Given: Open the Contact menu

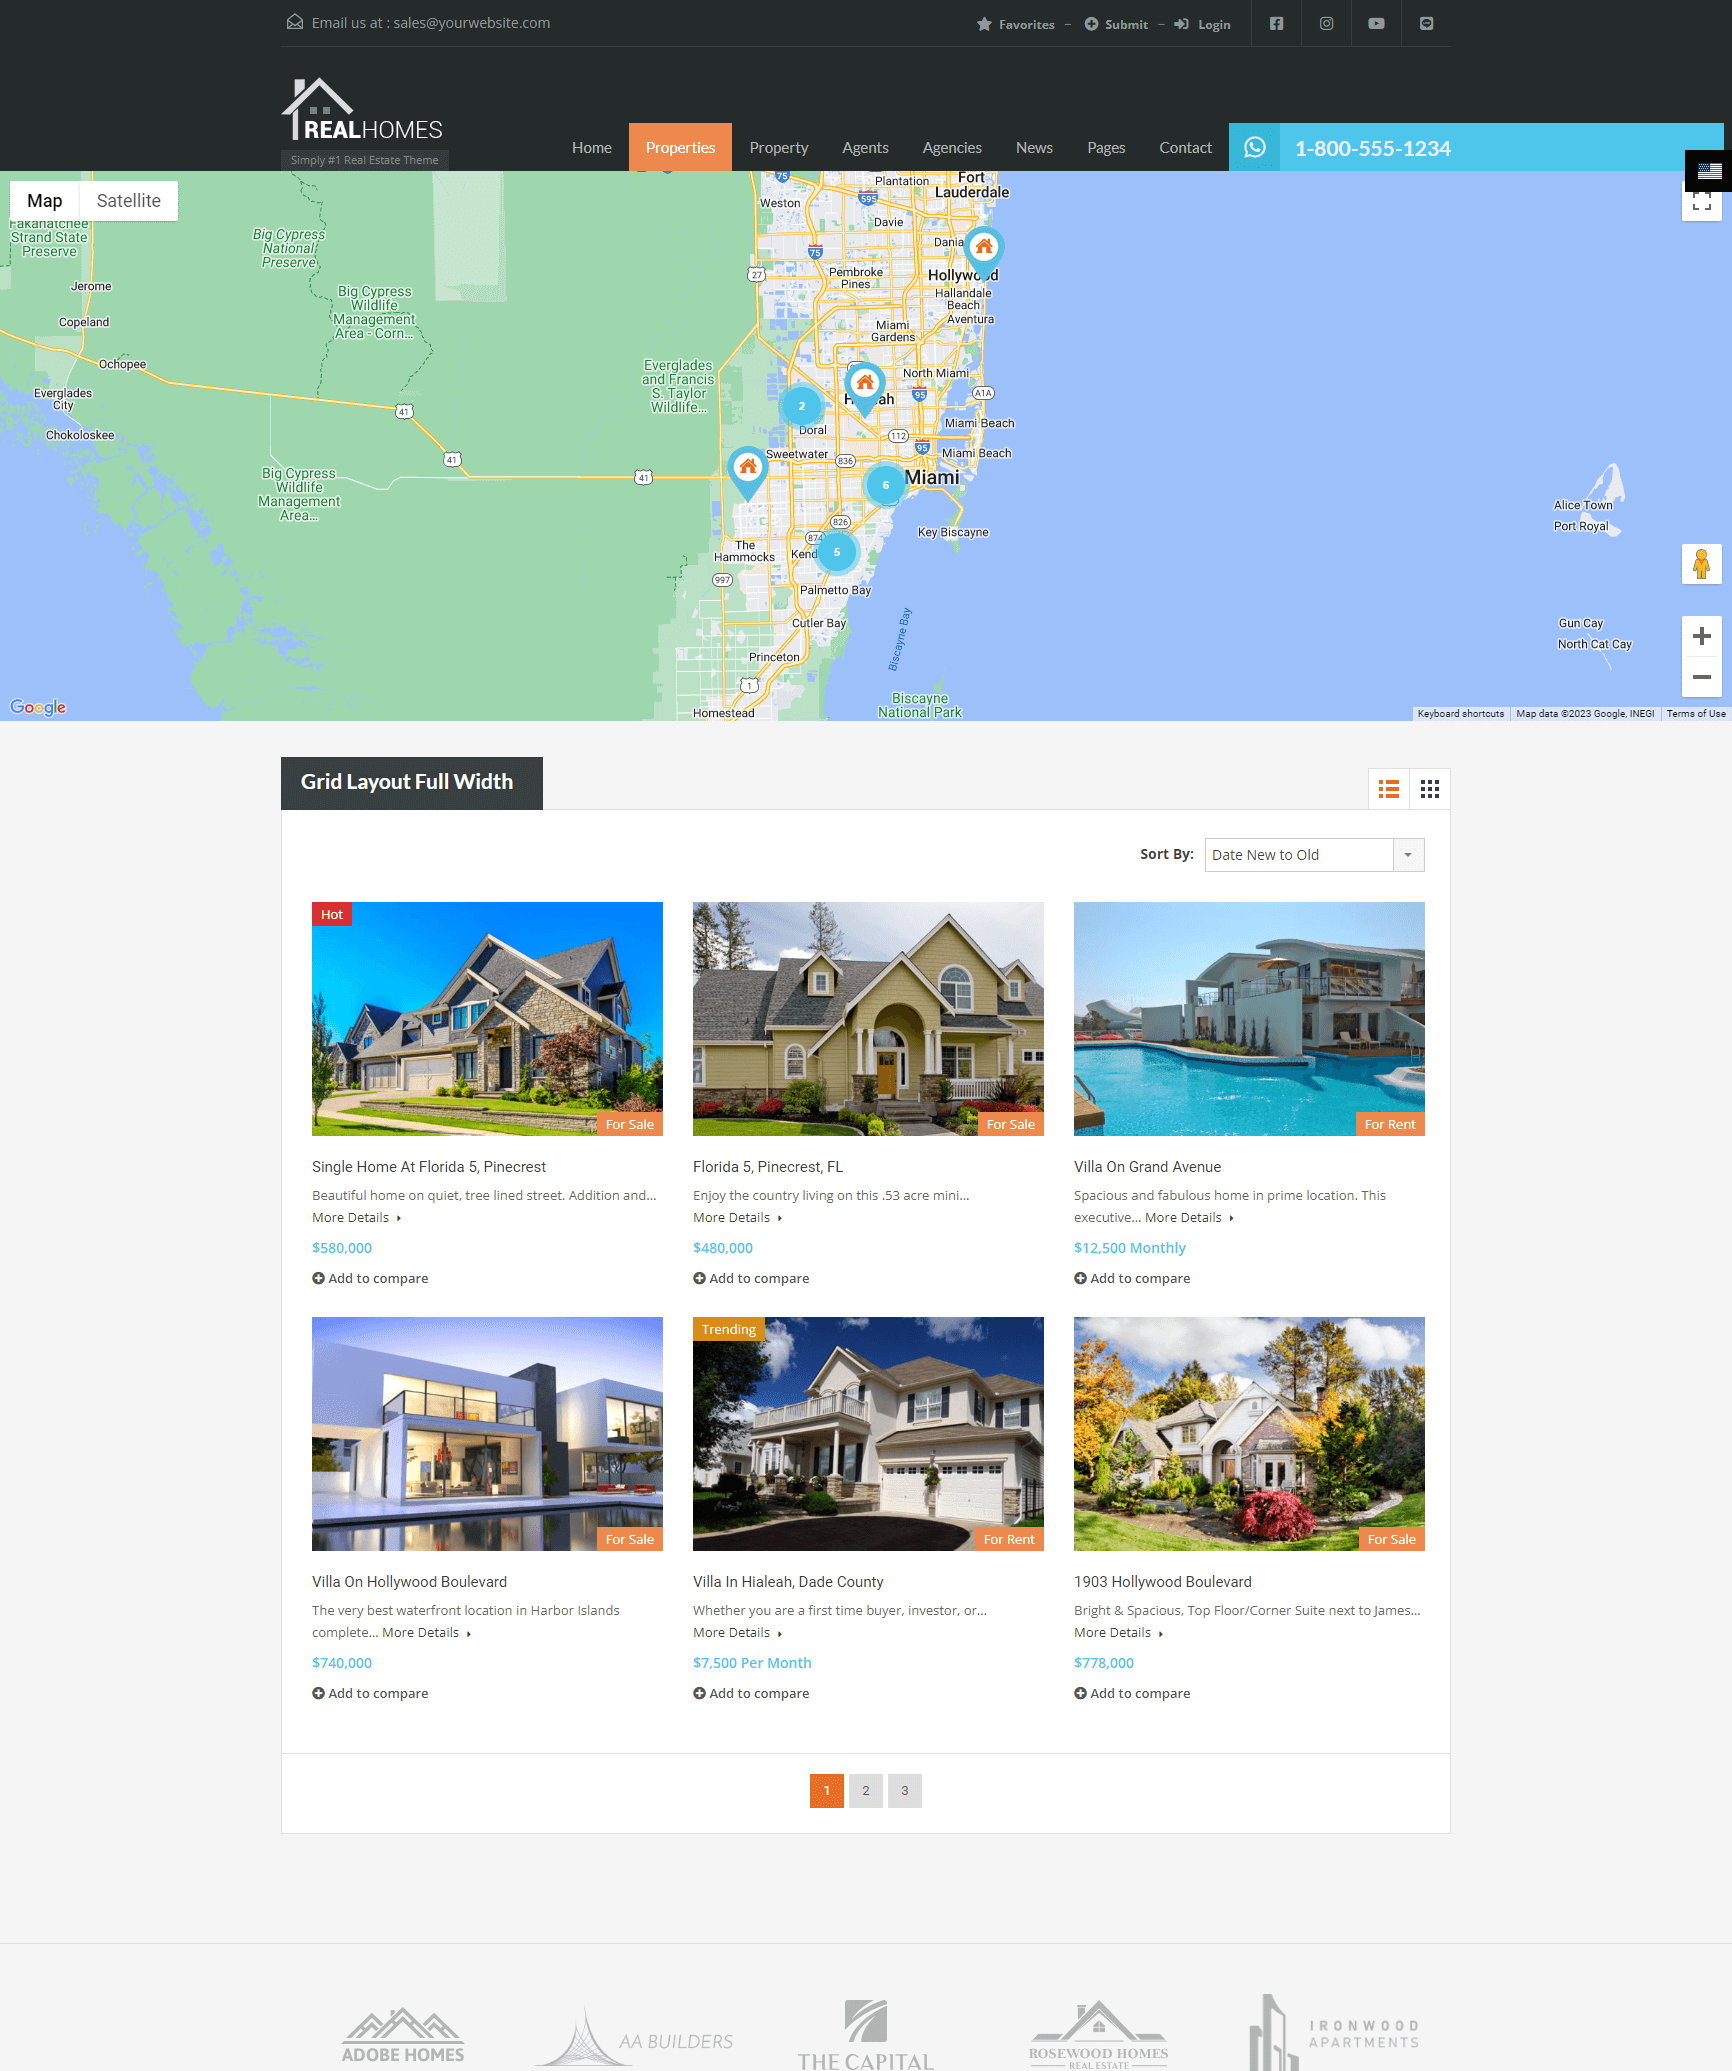Looking at the screenshot, I should coord(1185,147).
